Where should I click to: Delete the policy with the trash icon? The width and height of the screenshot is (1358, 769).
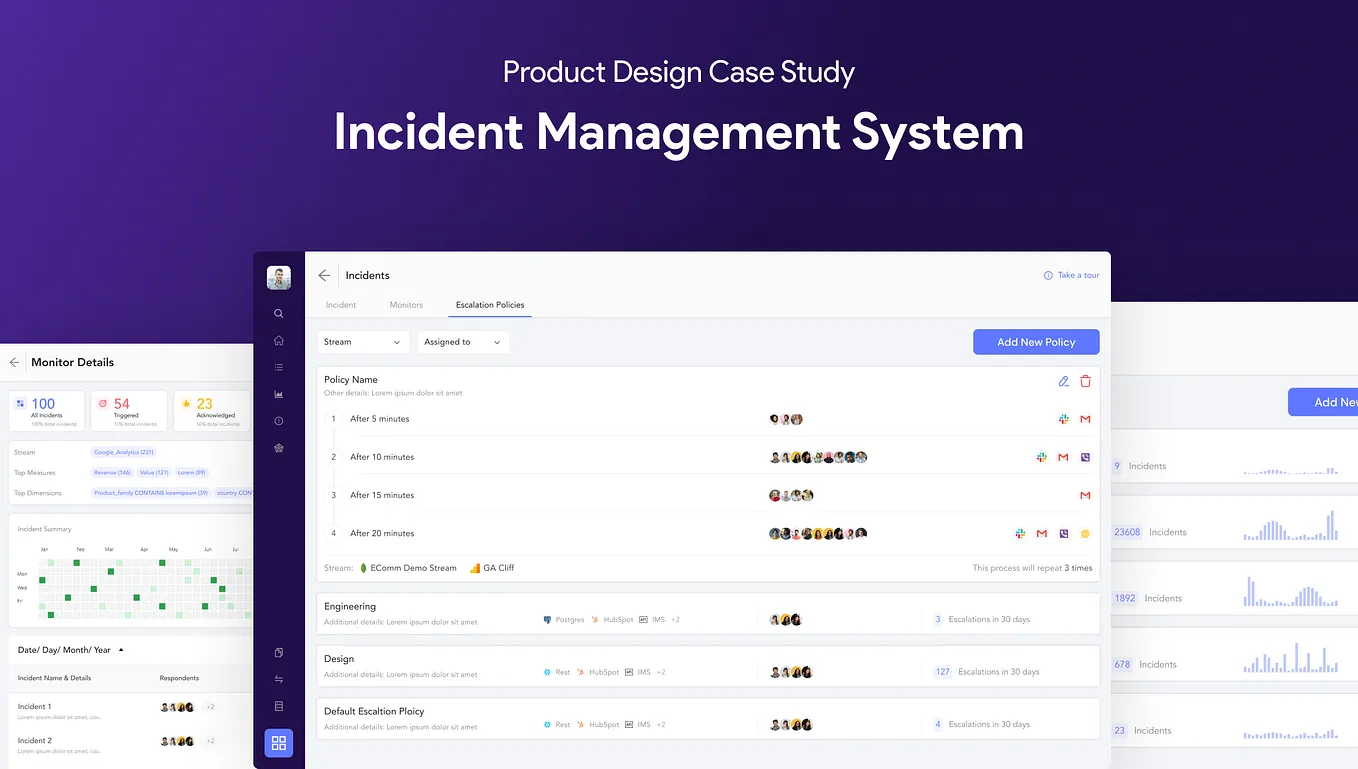[x=1086, y=381]
